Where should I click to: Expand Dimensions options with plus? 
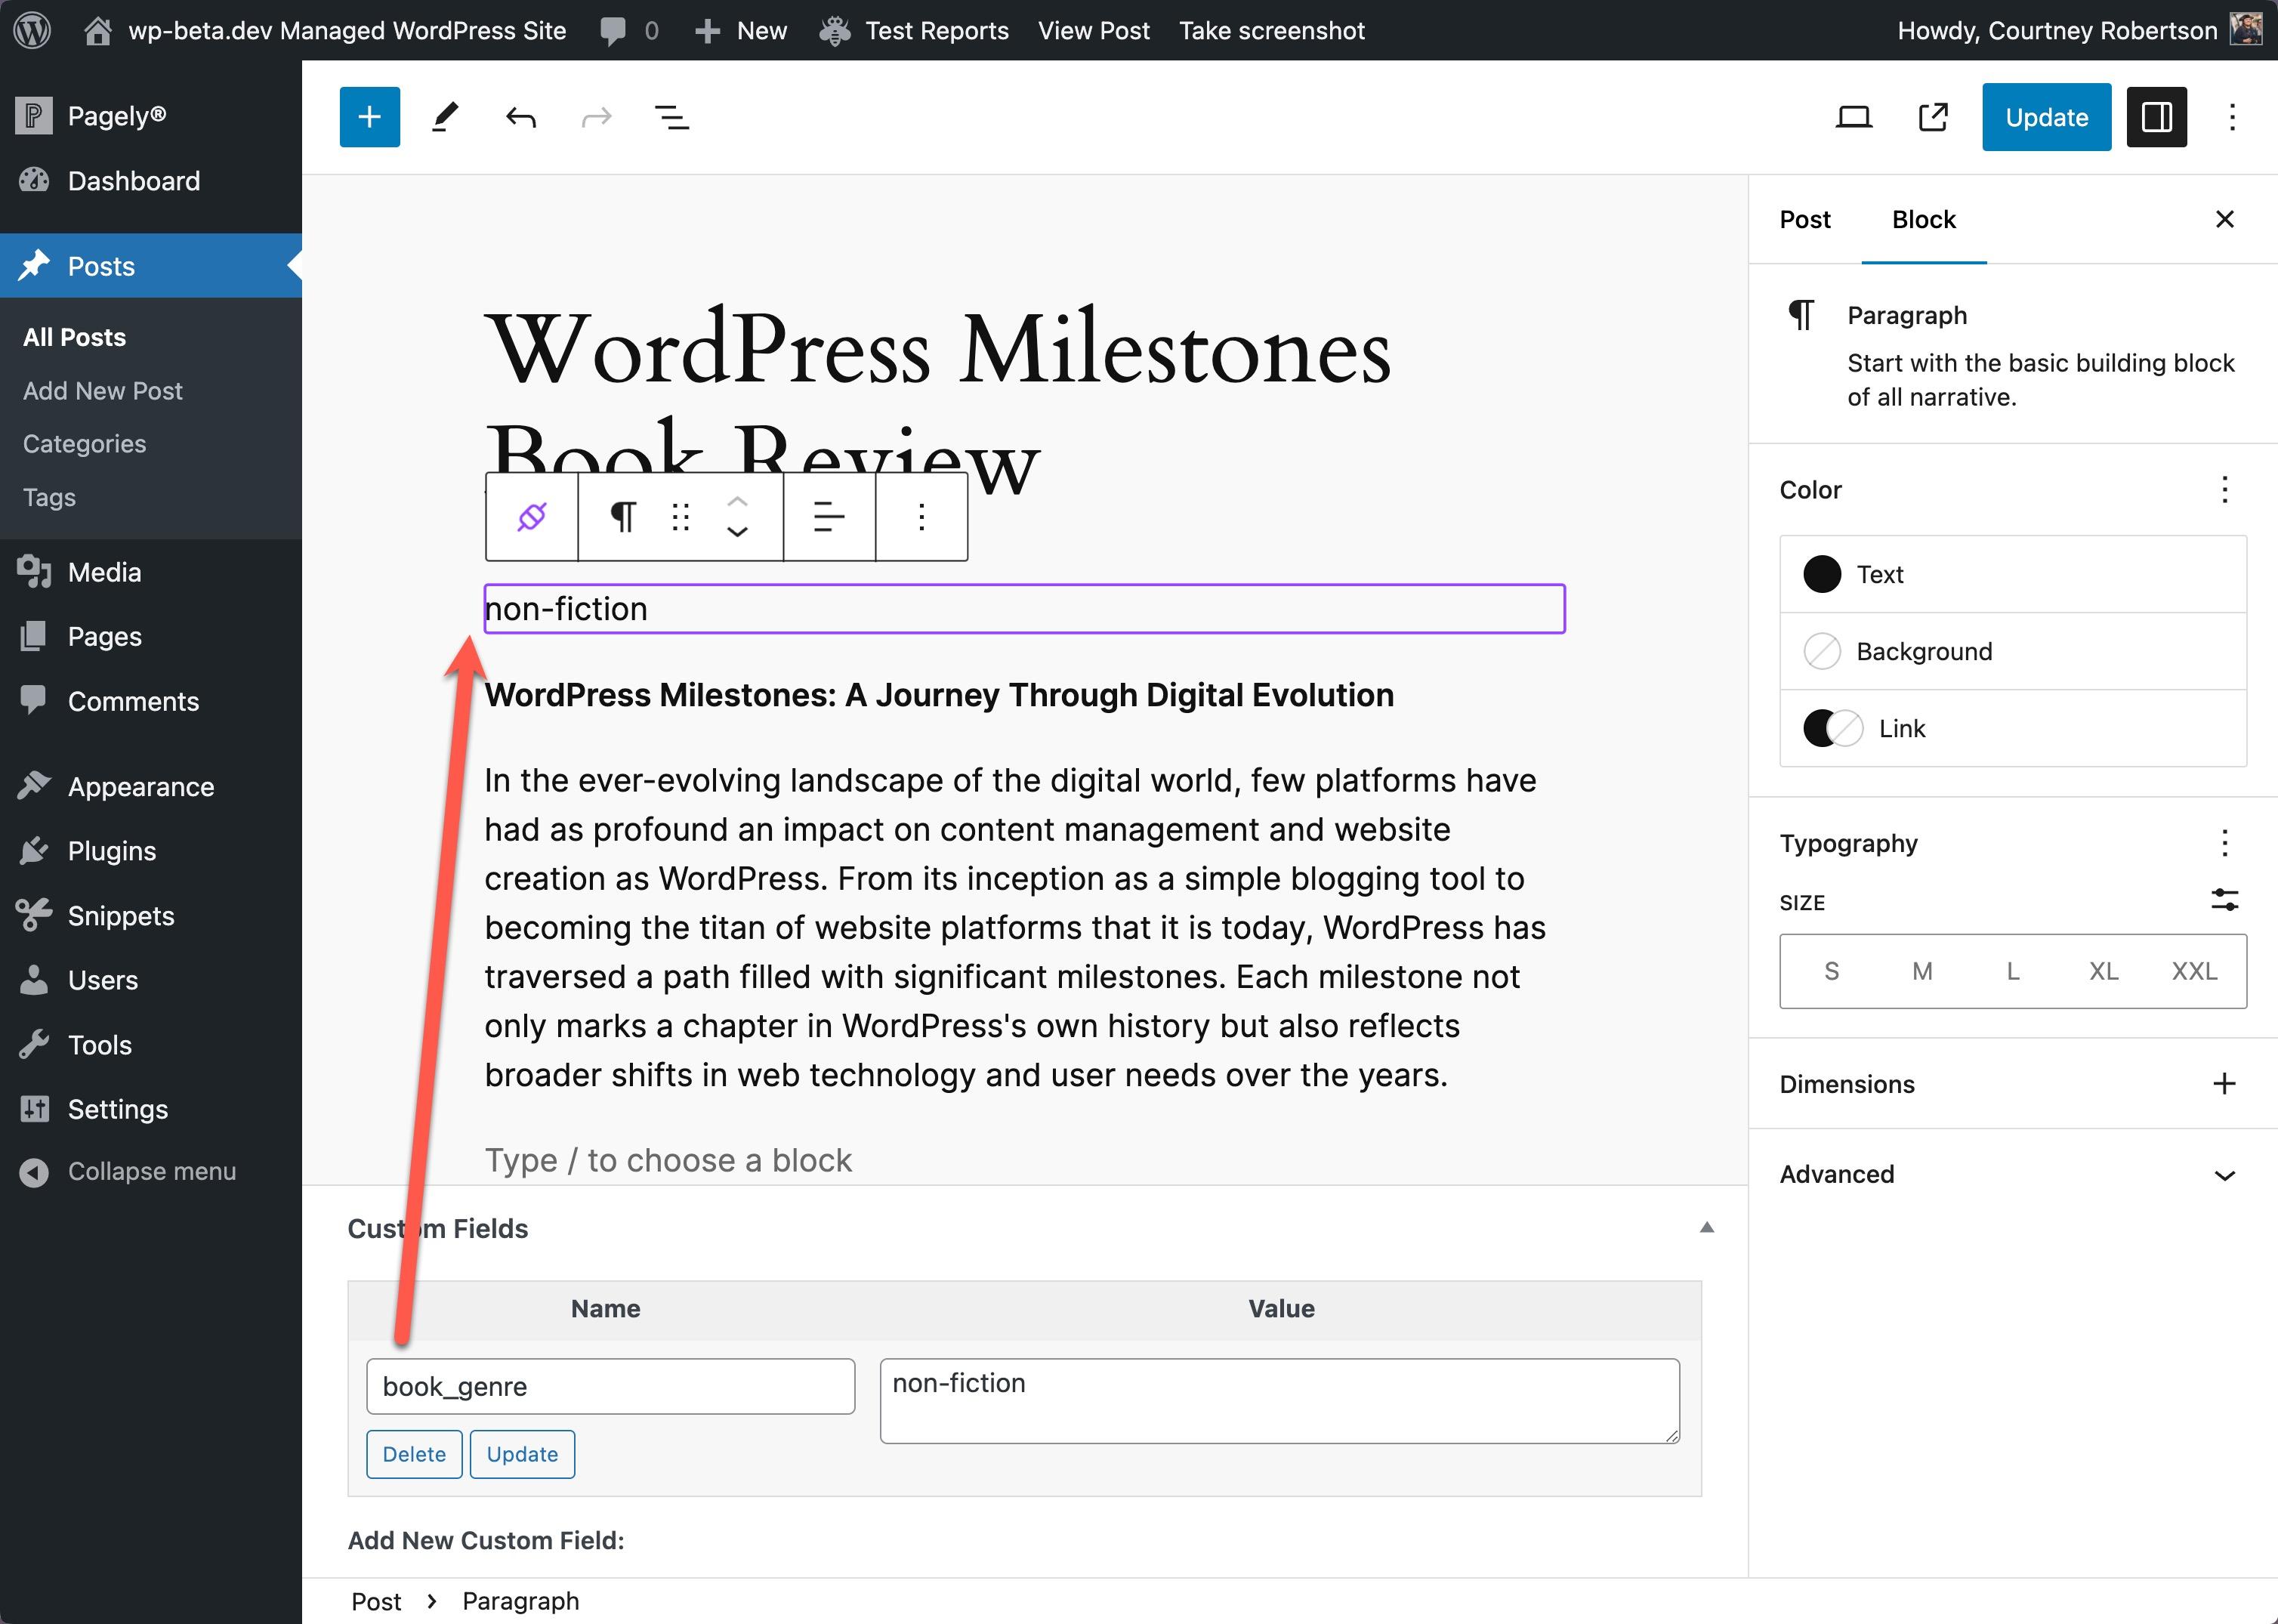point(2224,1084)
